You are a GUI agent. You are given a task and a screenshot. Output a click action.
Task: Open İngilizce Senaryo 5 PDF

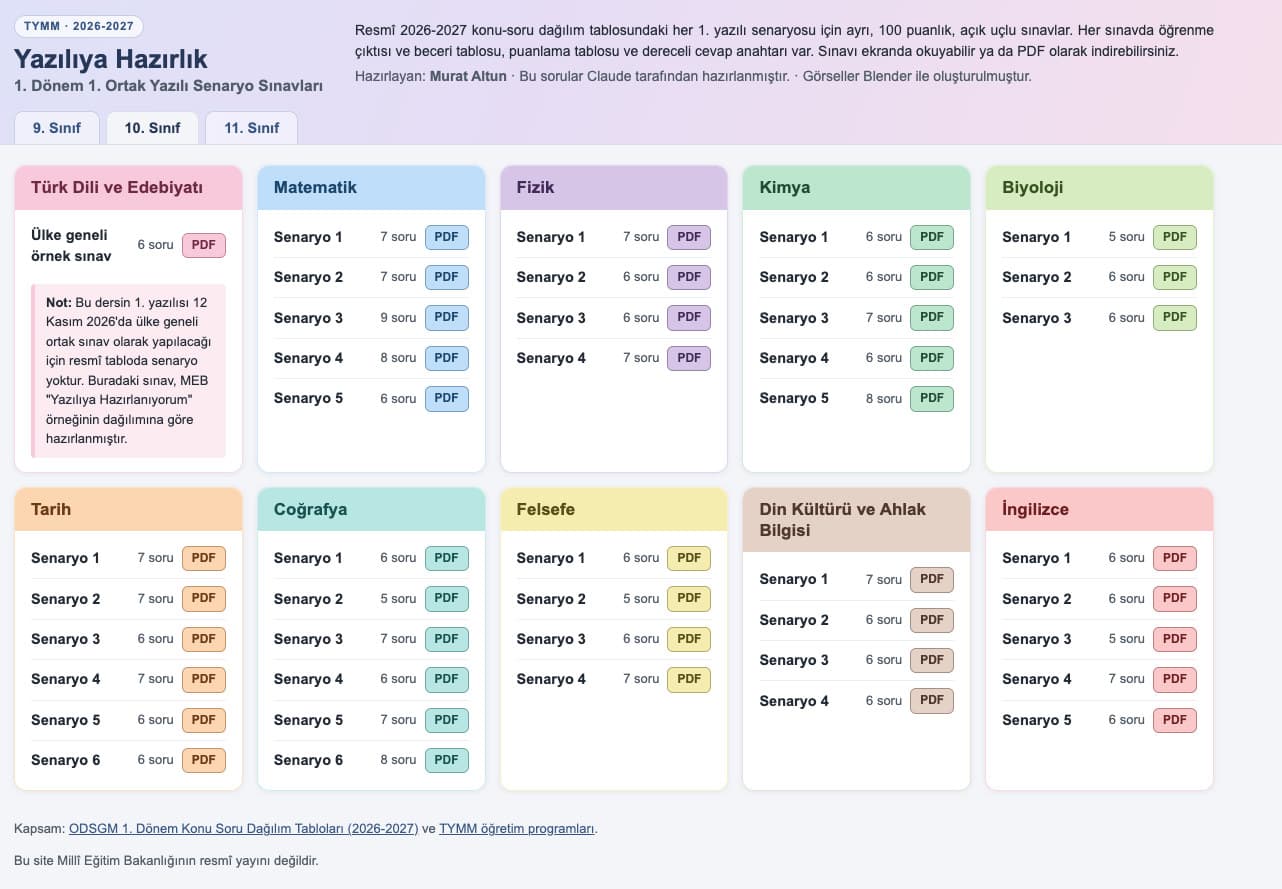coord(1175,720)
